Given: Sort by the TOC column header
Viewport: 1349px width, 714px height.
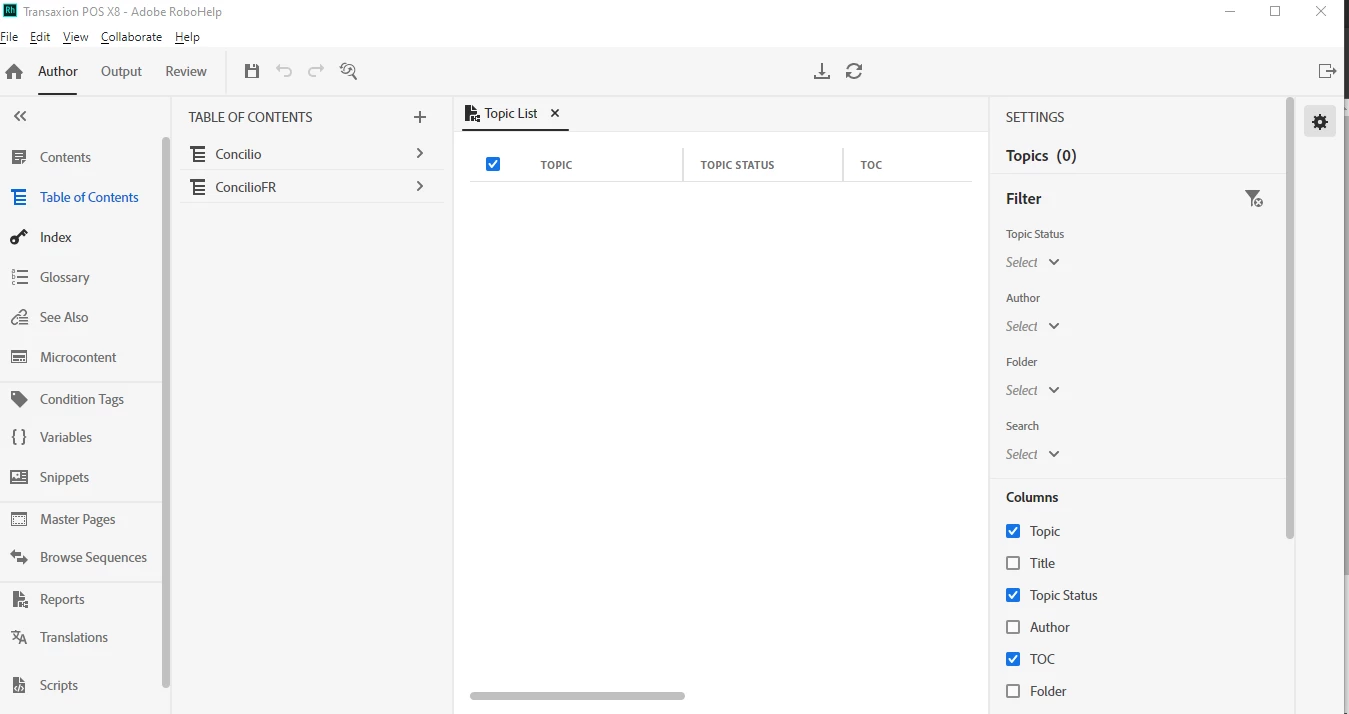Looking at the screenshot, I should point(871,165).
